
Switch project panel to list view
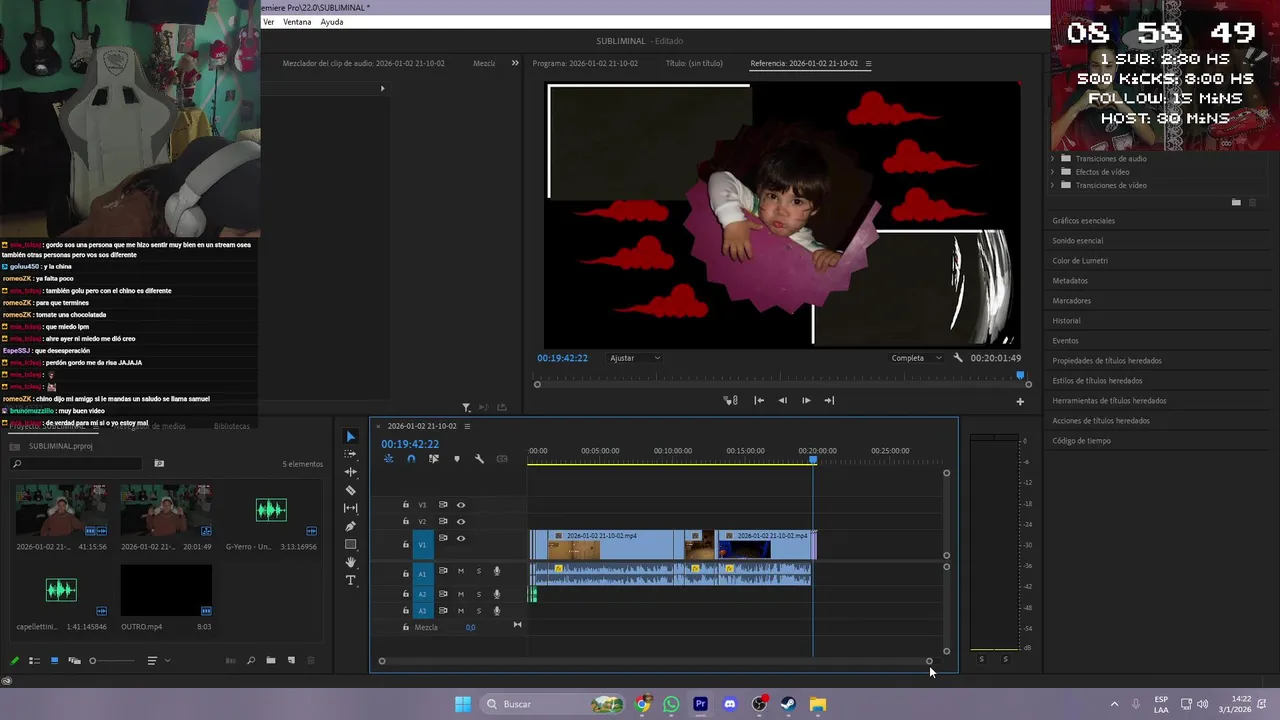pos(34,660)
